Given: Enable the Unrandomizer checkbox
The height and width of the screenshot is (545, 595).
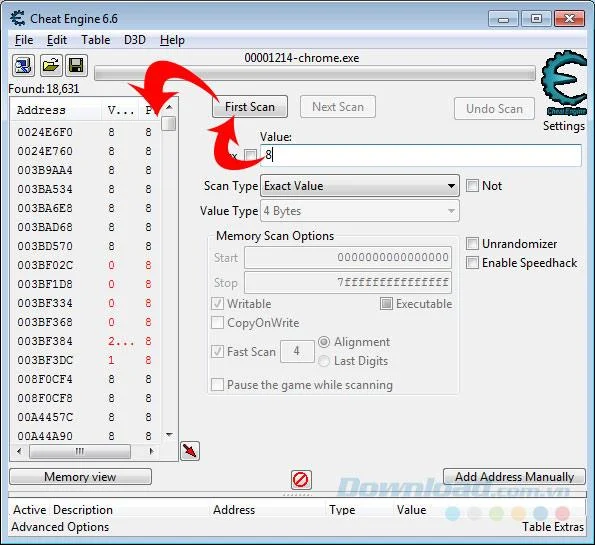Looking at the screenshot, I should (472, 243).
